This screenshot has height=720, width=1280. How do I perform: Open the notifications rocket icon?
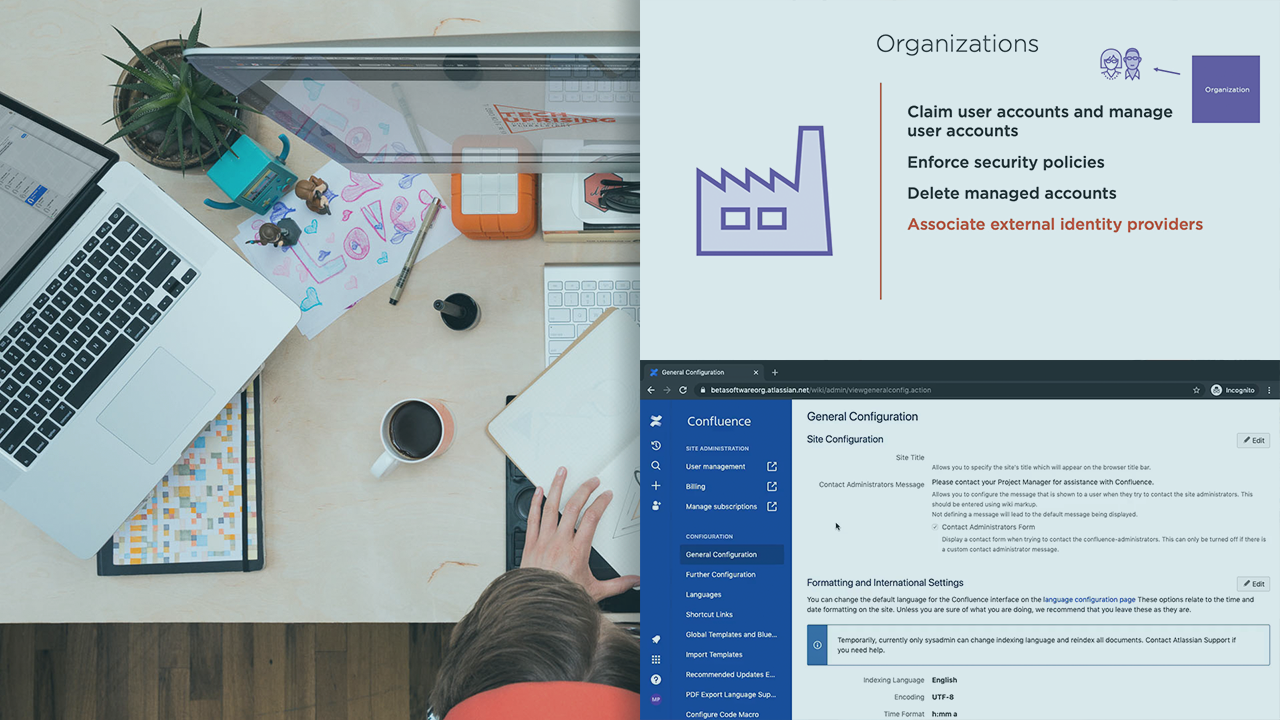point(656,639)
